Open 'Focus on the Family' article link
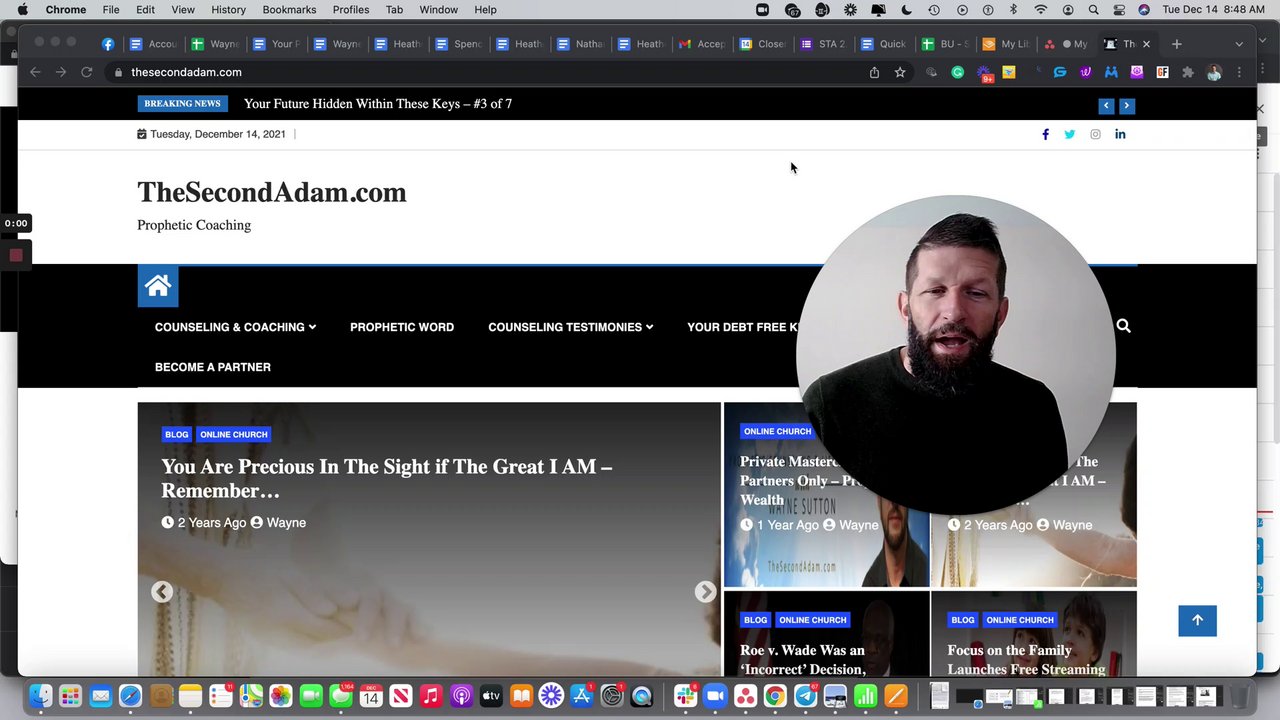 pos(1027,660)
